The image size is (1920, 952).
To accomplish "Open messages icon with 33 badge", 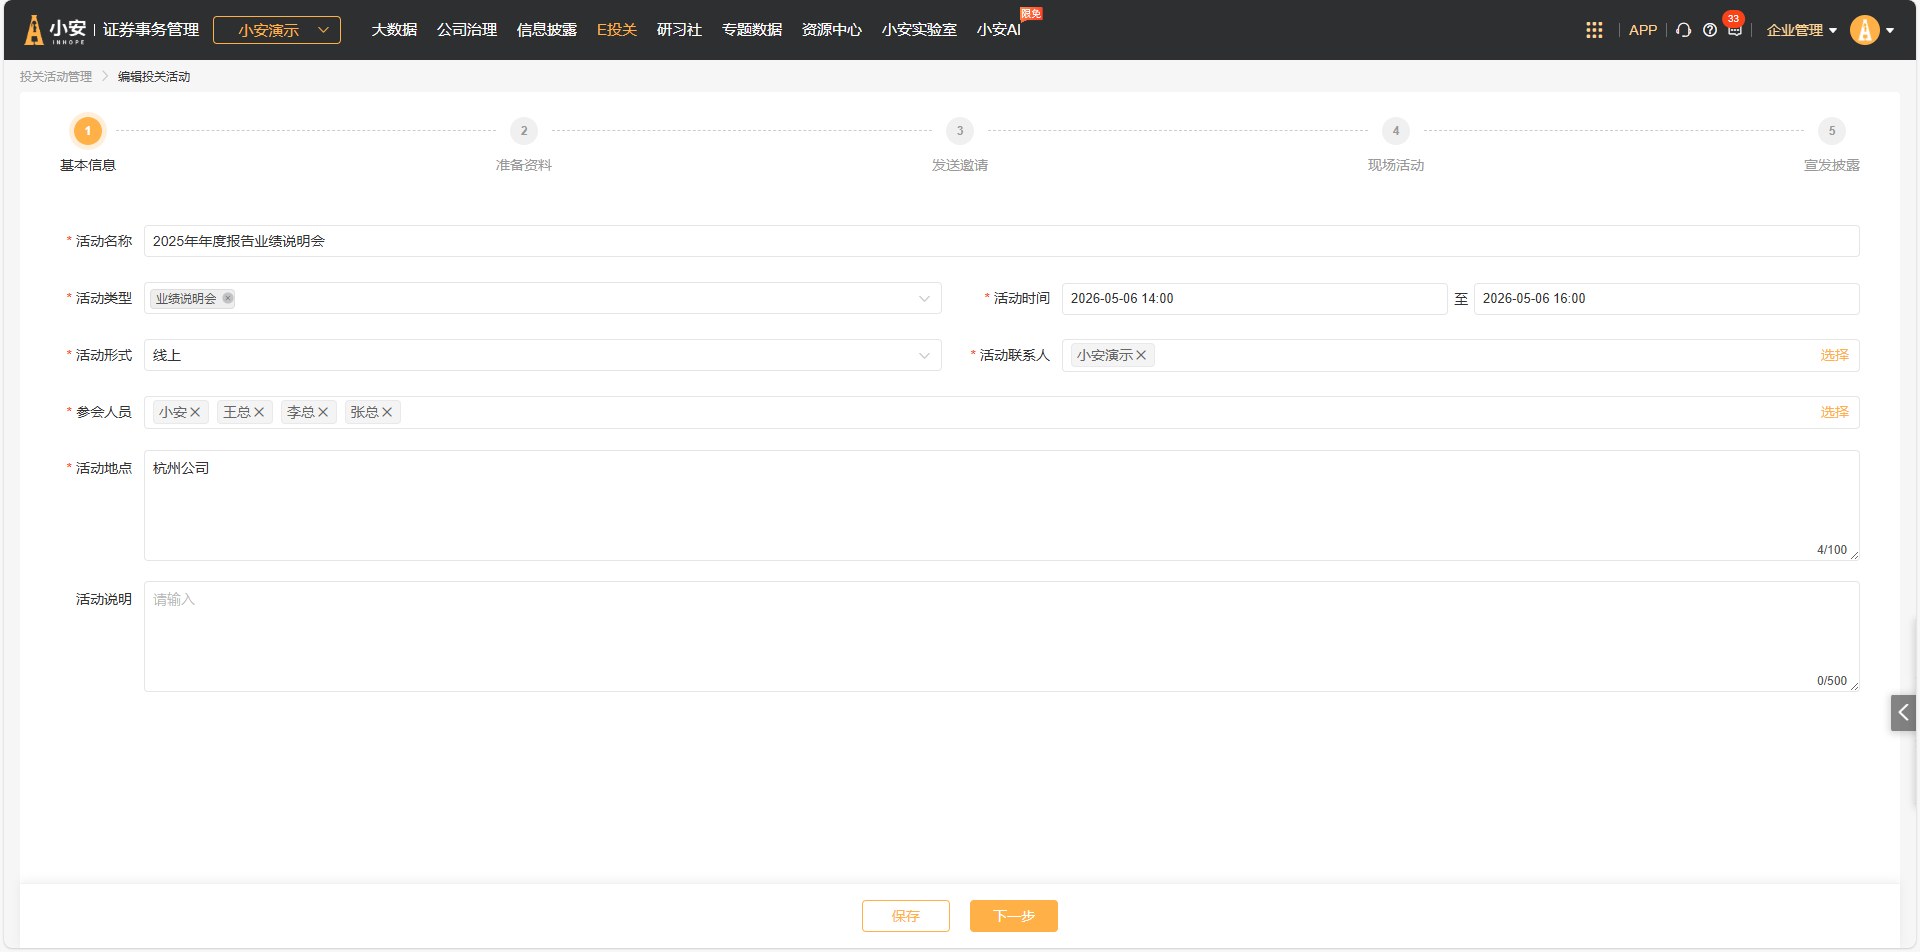I will 1735,29.
